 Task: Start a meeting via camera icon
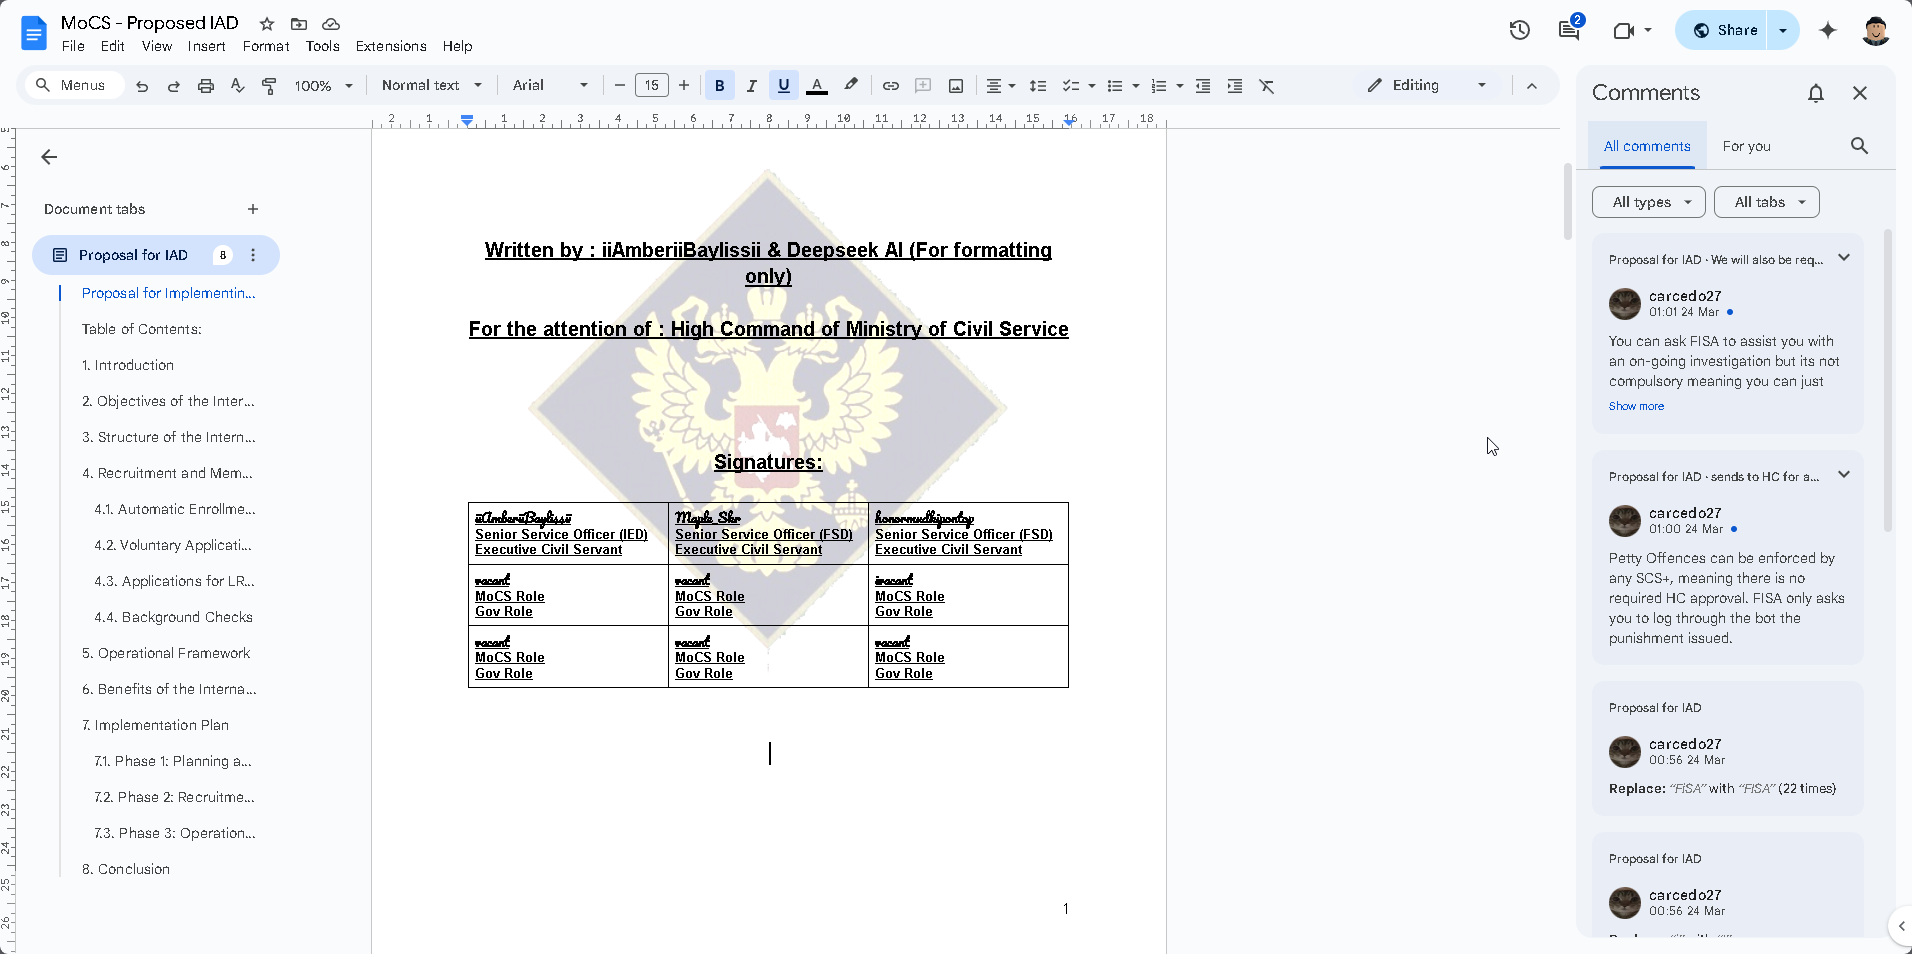pyautogui.click(x=1624, y=30)
